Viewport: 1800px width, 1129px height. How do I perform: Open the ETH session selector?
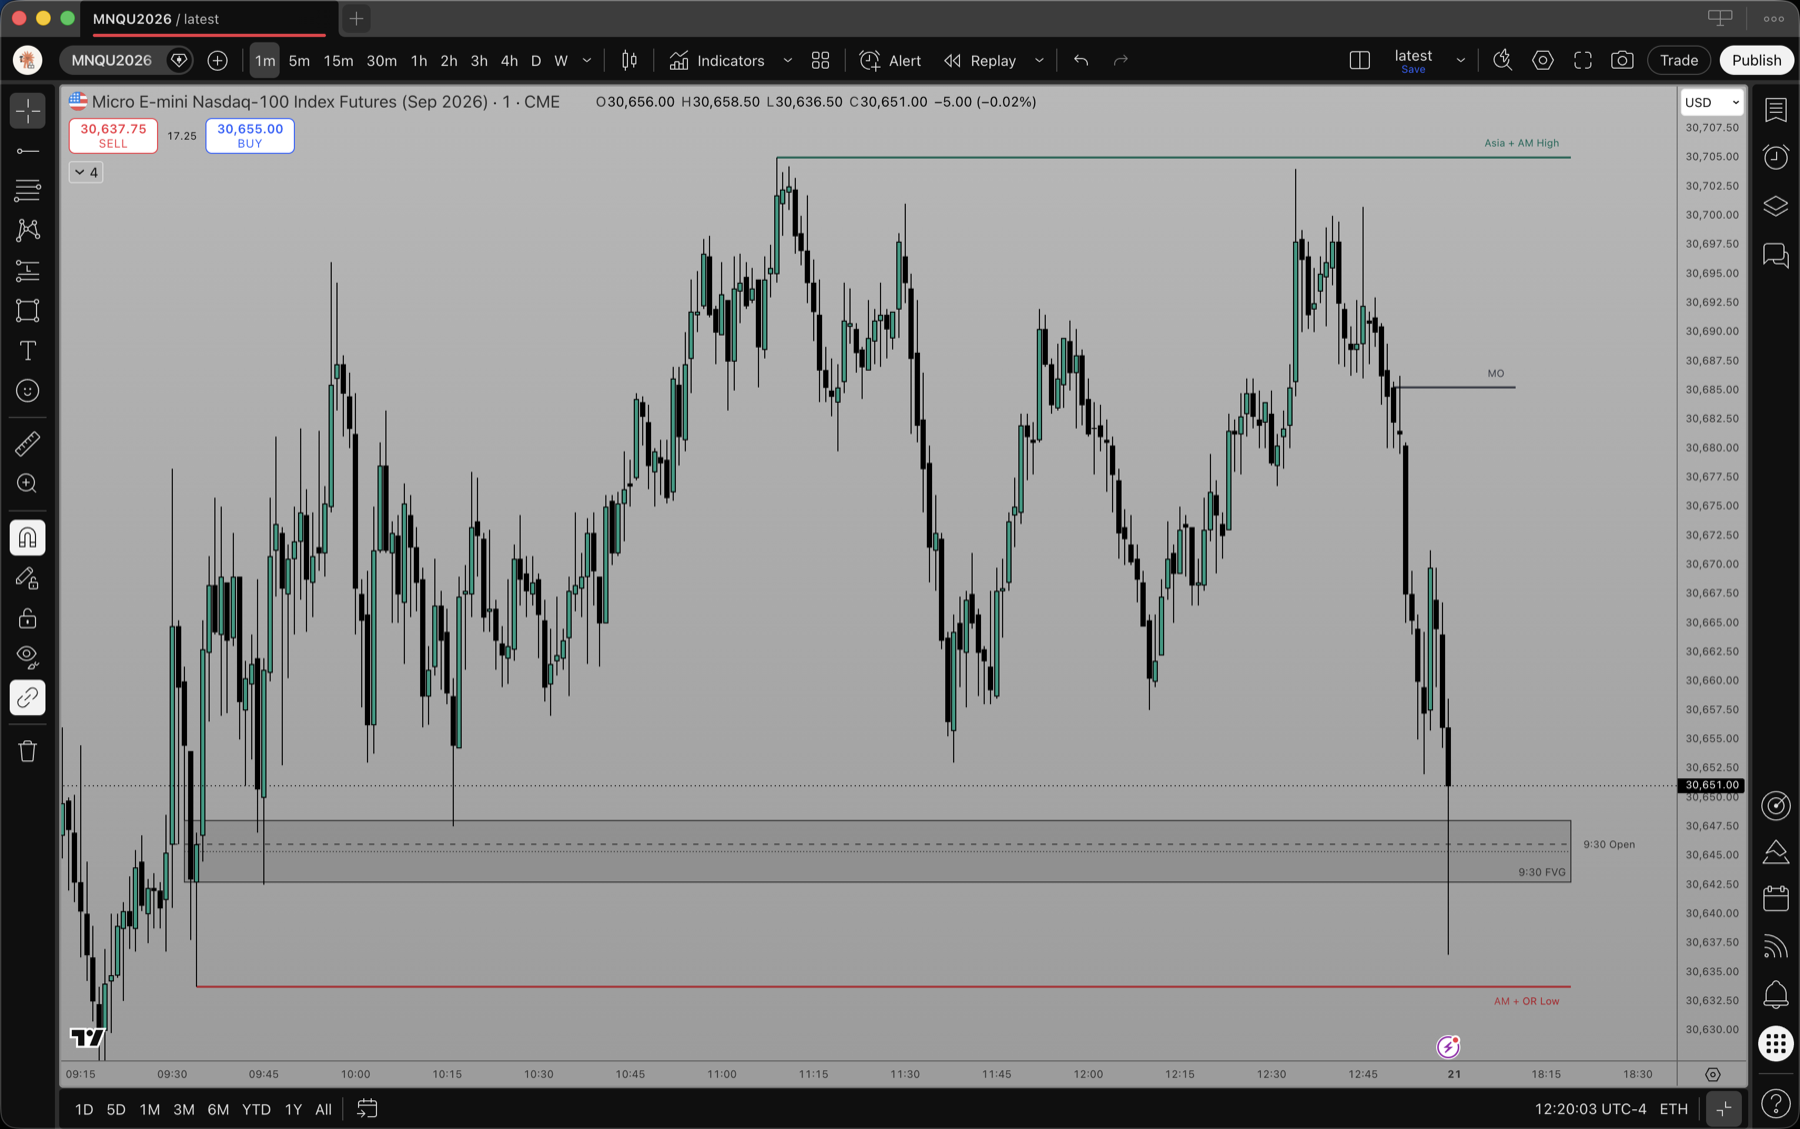(x=1674, y=1109)
